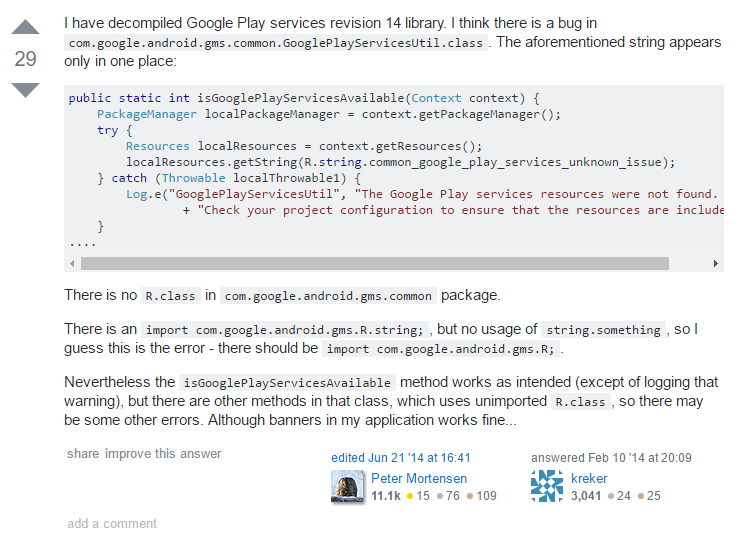
Task: Click inline code import com.google.android.gms.R;
Action: (x=441, y=349)
